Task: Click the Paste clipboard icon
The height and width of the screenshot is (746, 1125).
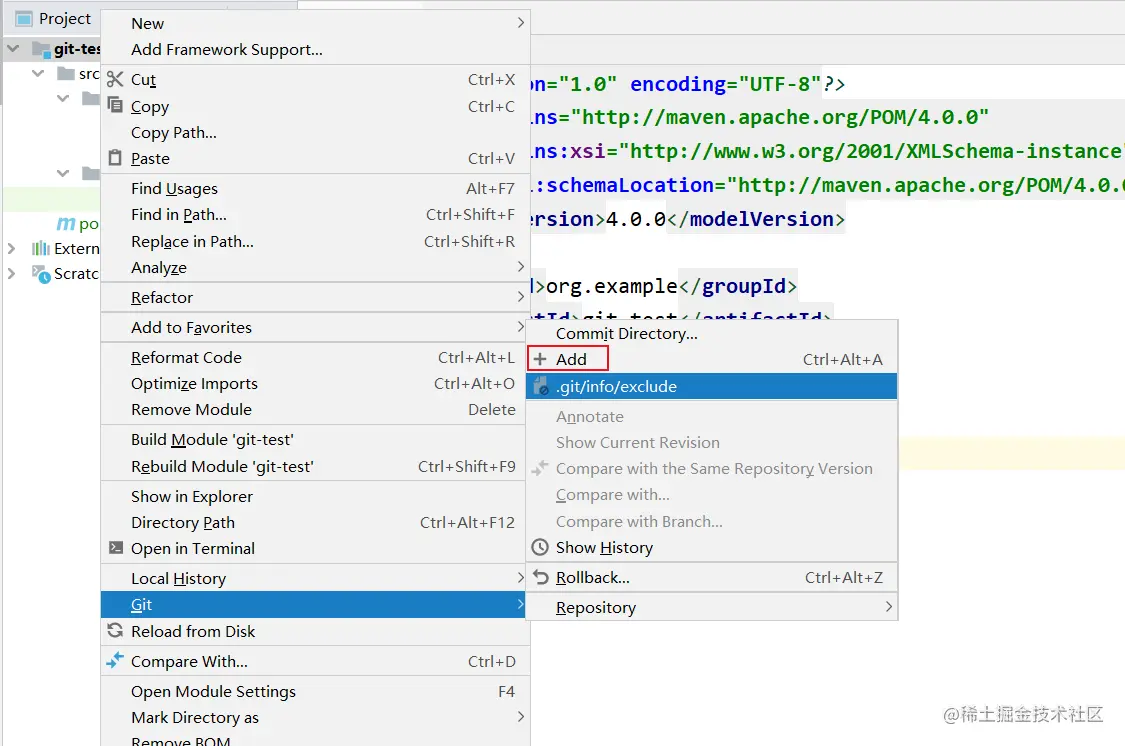Action: coord(115,157)
